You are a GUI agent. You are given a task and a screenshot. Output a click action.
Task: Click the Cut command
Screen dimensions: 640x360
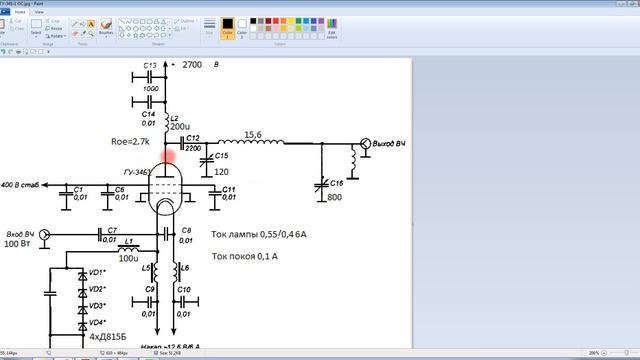coord(15,21)
